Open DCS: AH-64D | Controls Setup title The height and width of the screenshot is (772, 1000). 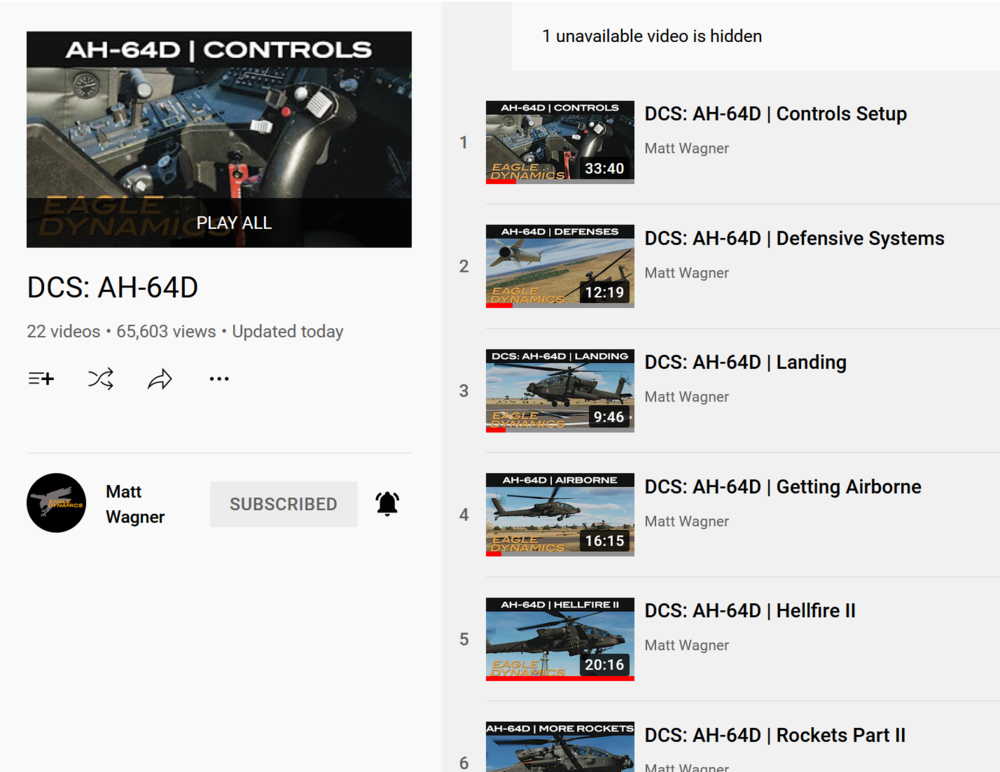click(x=776, y=114)
